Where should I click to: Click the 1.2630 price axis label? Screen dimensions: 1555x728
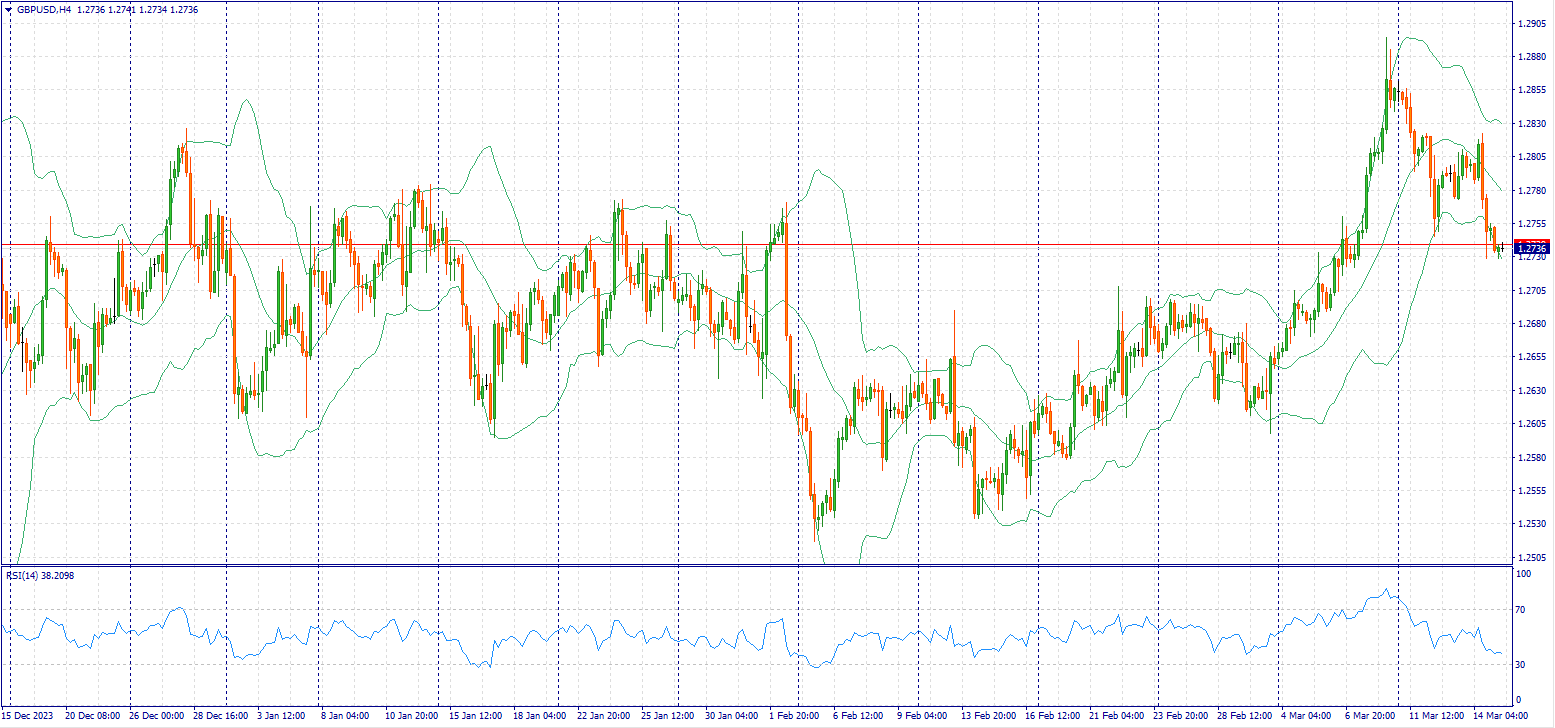point(1531,390)
